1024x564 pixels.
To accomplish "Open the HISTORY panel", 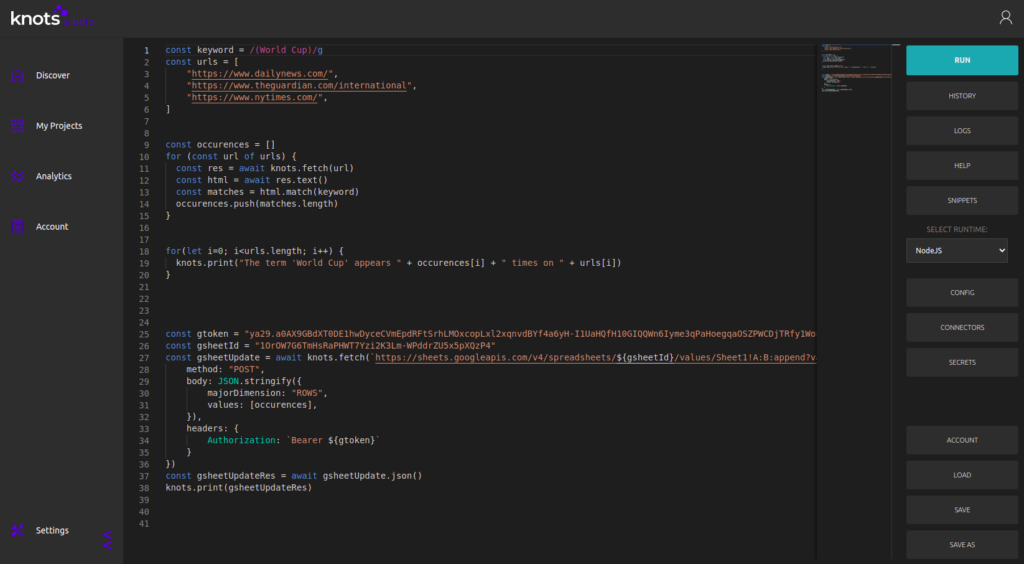I will (962, 96).
